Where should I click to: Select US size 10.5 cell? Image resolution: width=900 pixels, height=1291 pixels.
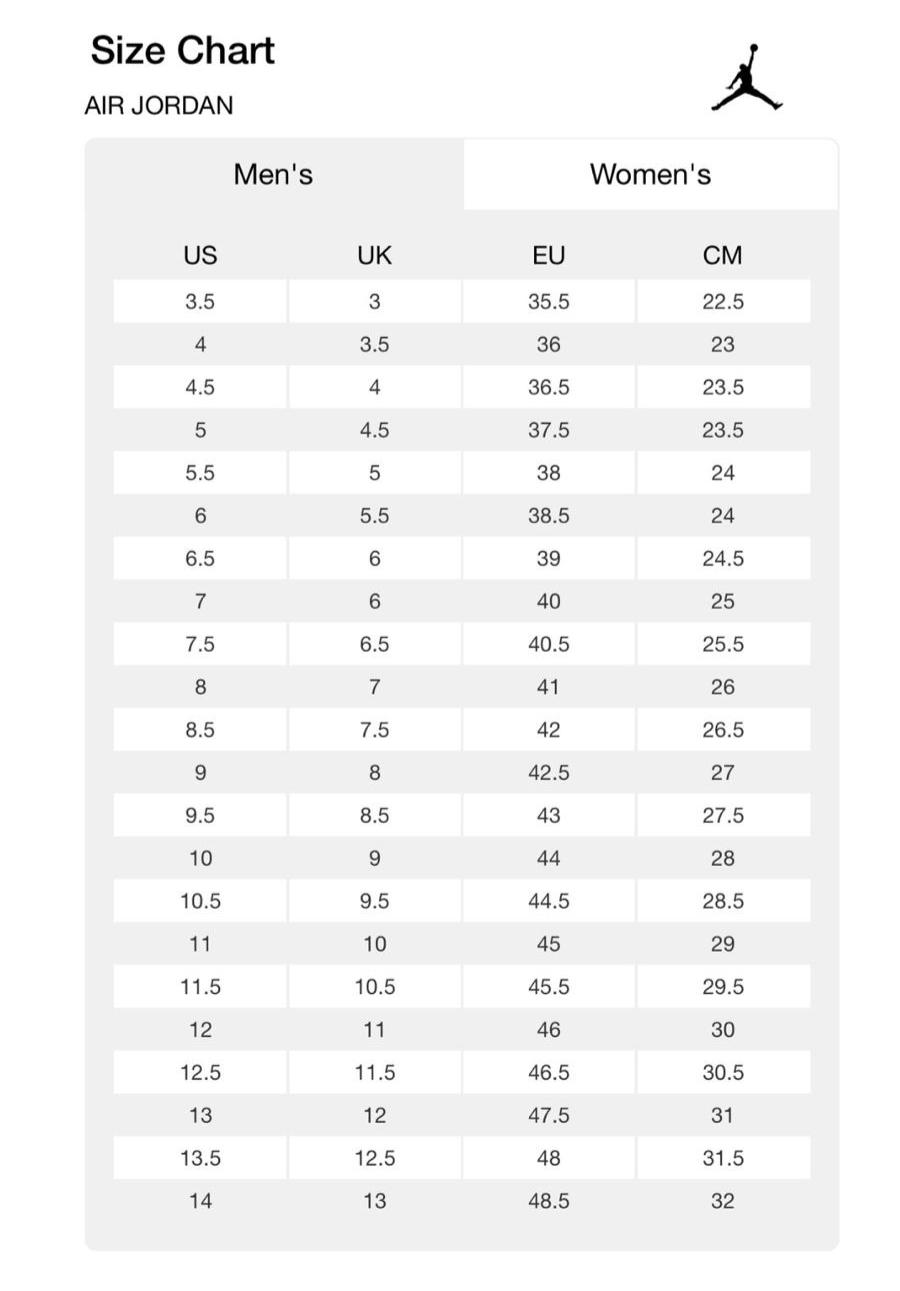200,901
